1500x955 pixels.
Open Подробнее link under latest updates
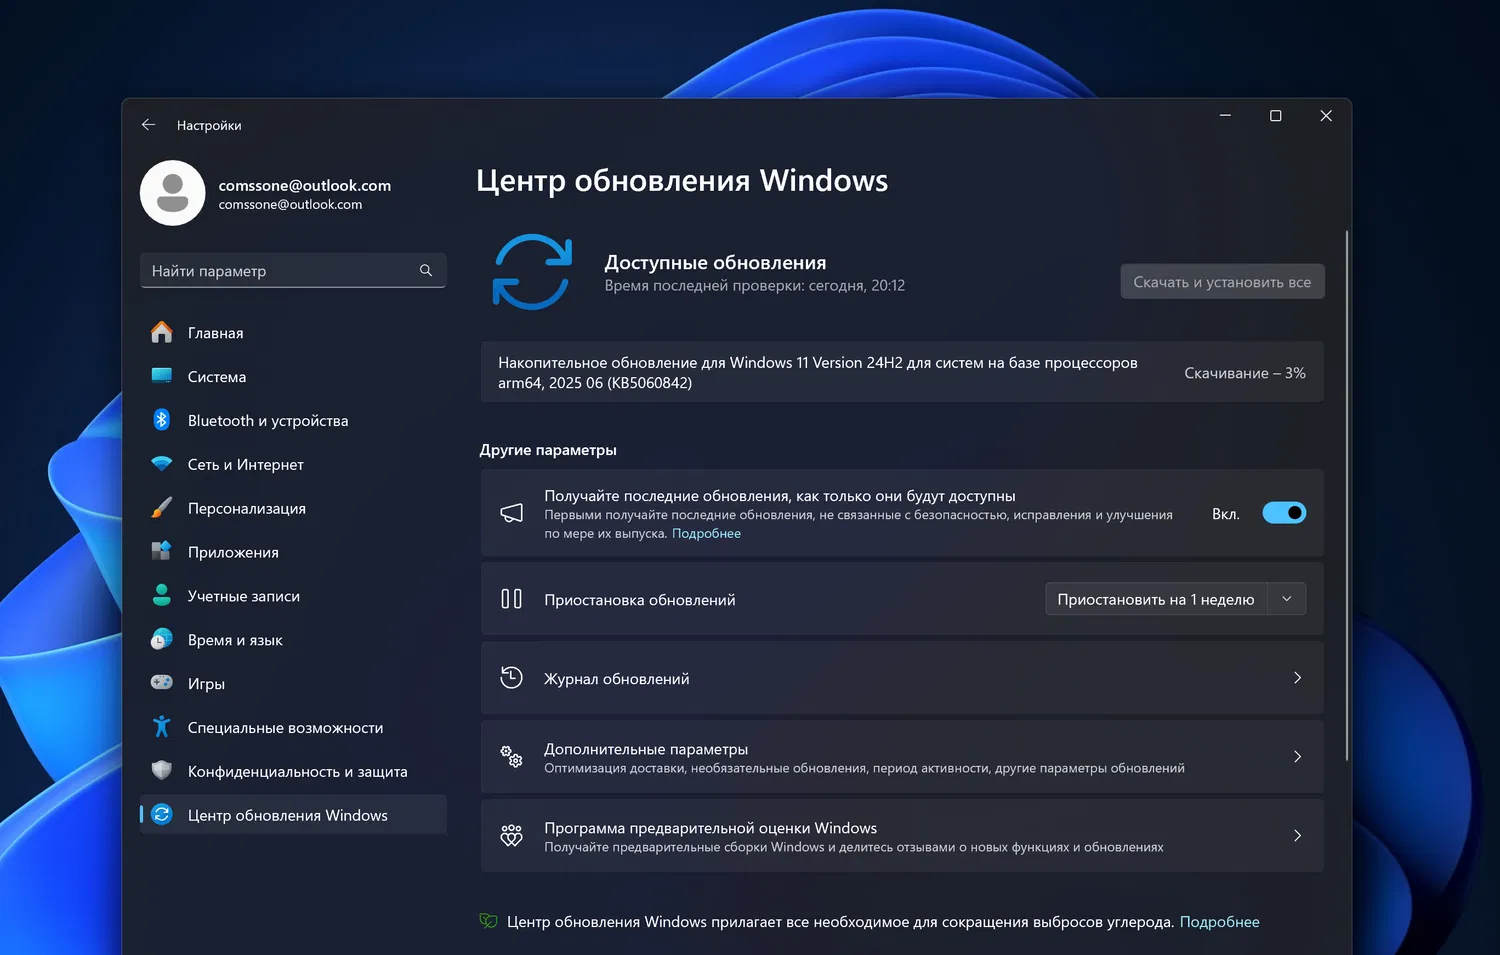pos(706,534)
